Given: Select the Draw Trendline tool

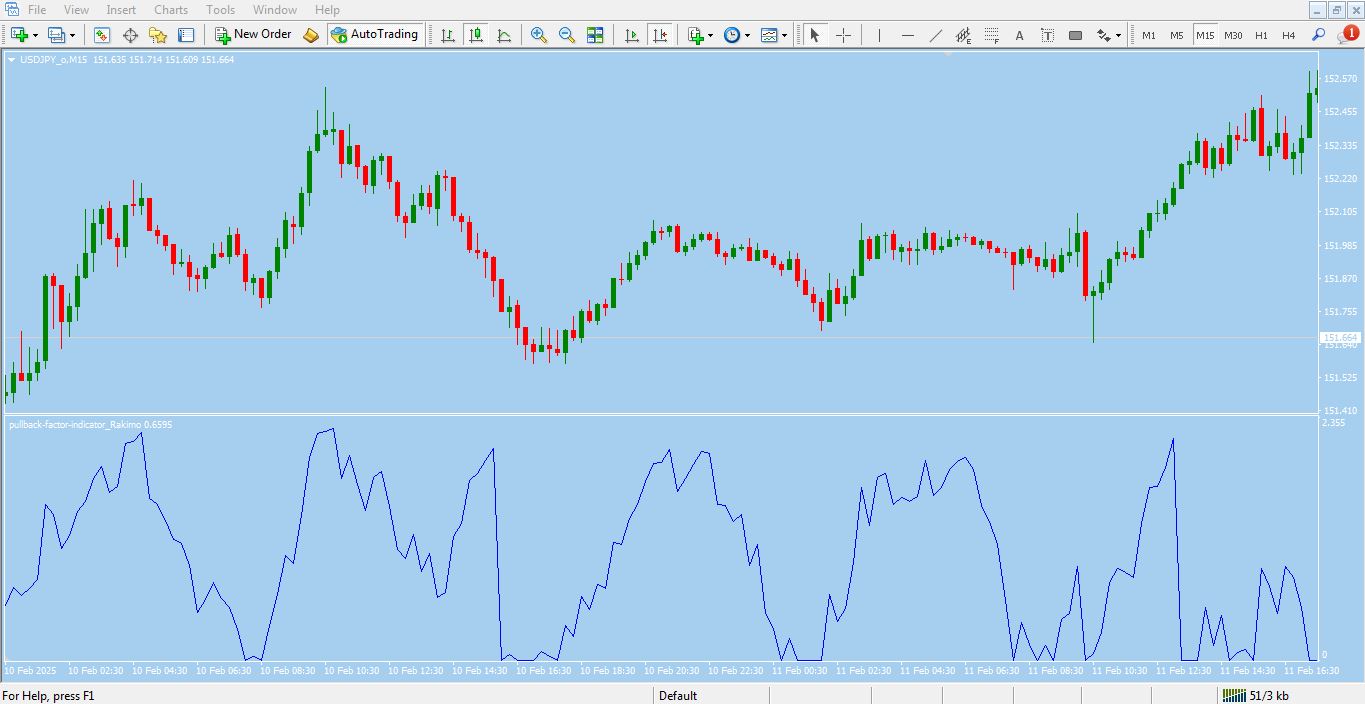Looking at the screenshot, I should [x=936, y=35].
